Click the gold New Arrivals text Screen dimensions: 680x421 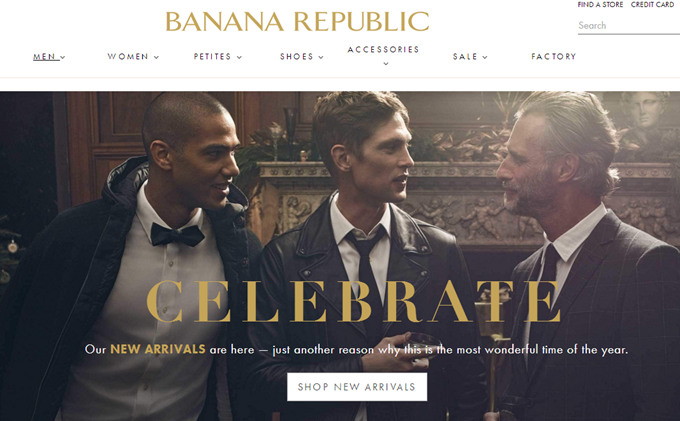pos(158,349)
